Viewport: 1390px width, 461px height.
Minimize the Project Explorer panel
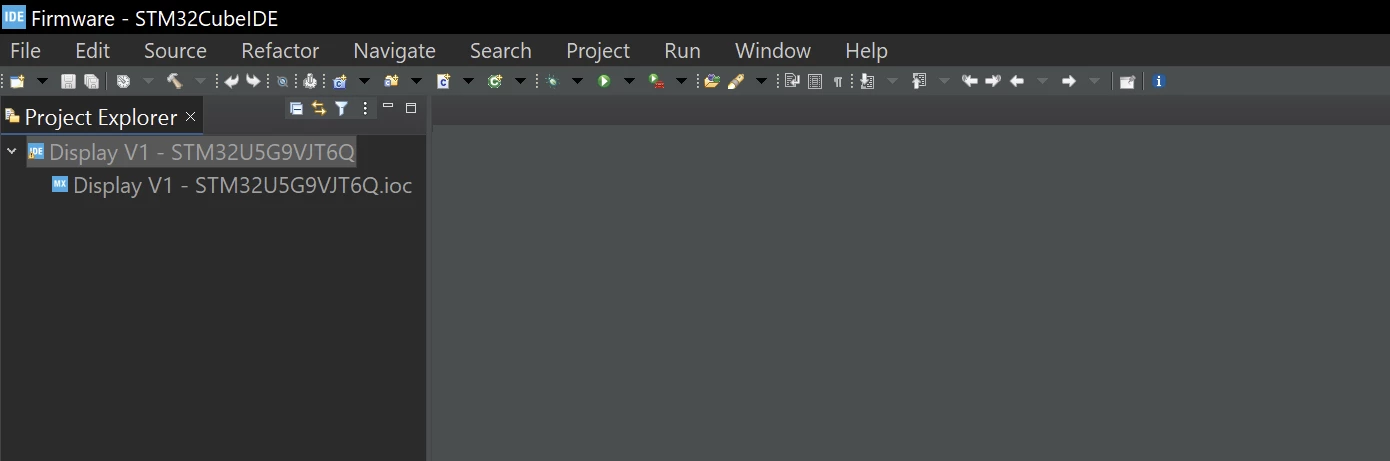(388, 106)
